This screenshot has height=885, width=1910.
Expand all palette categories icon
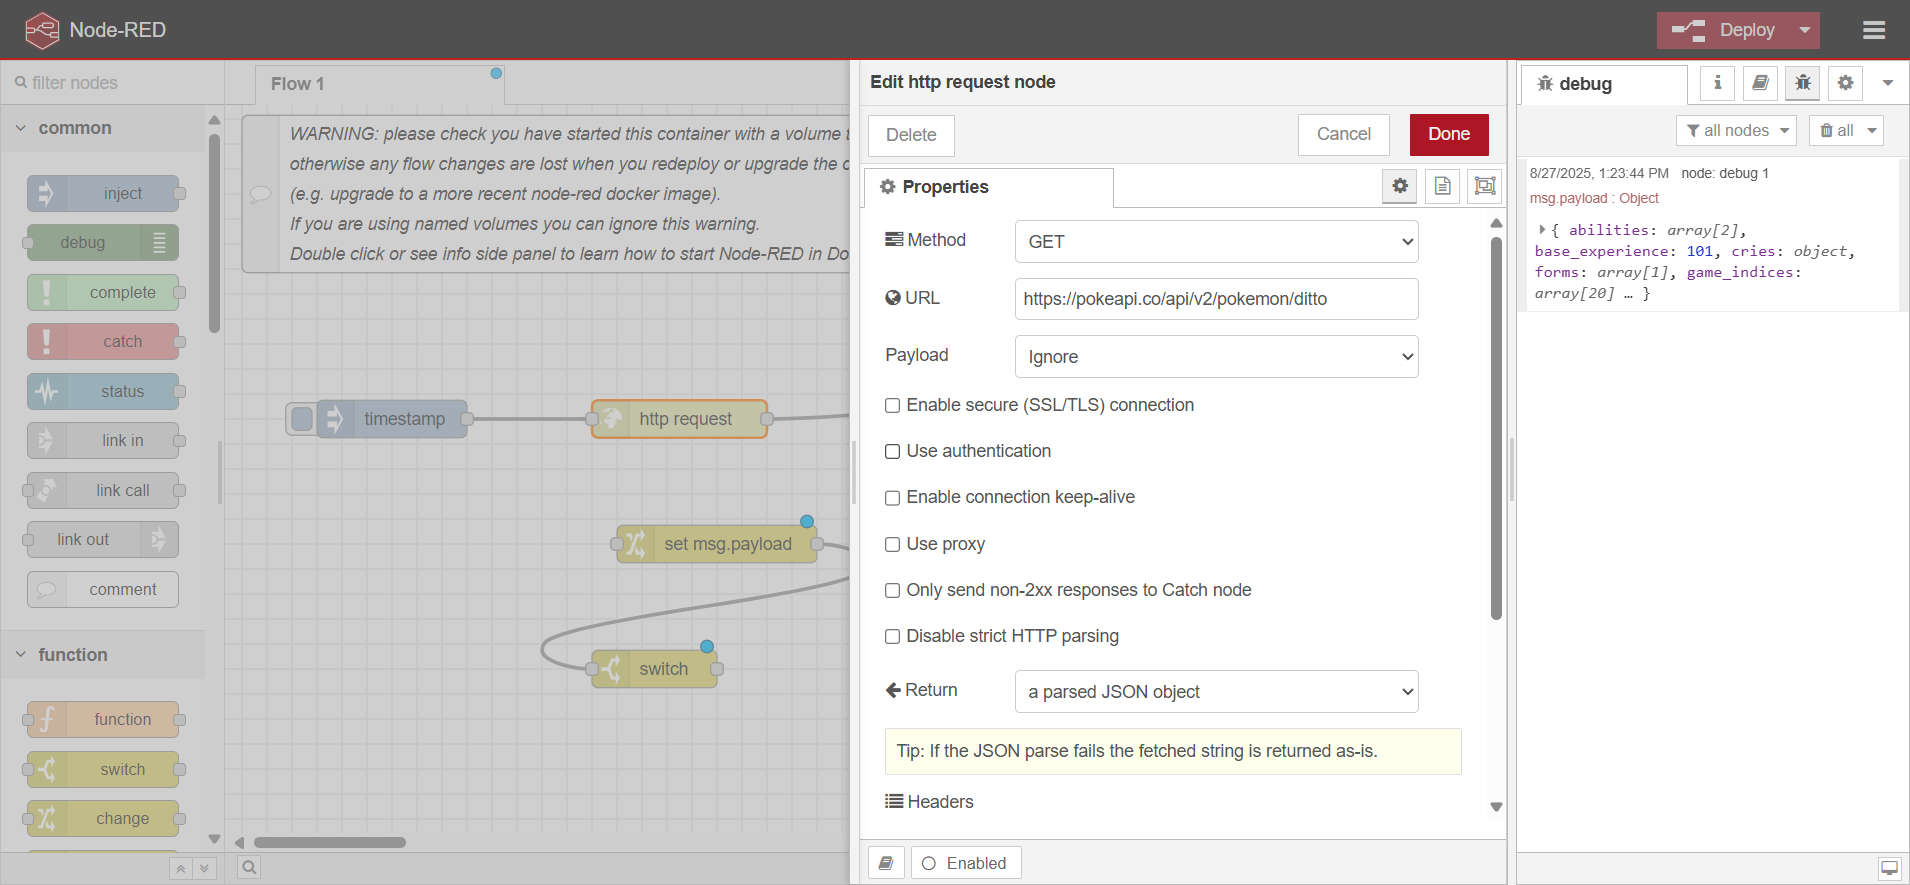[204, 868]
